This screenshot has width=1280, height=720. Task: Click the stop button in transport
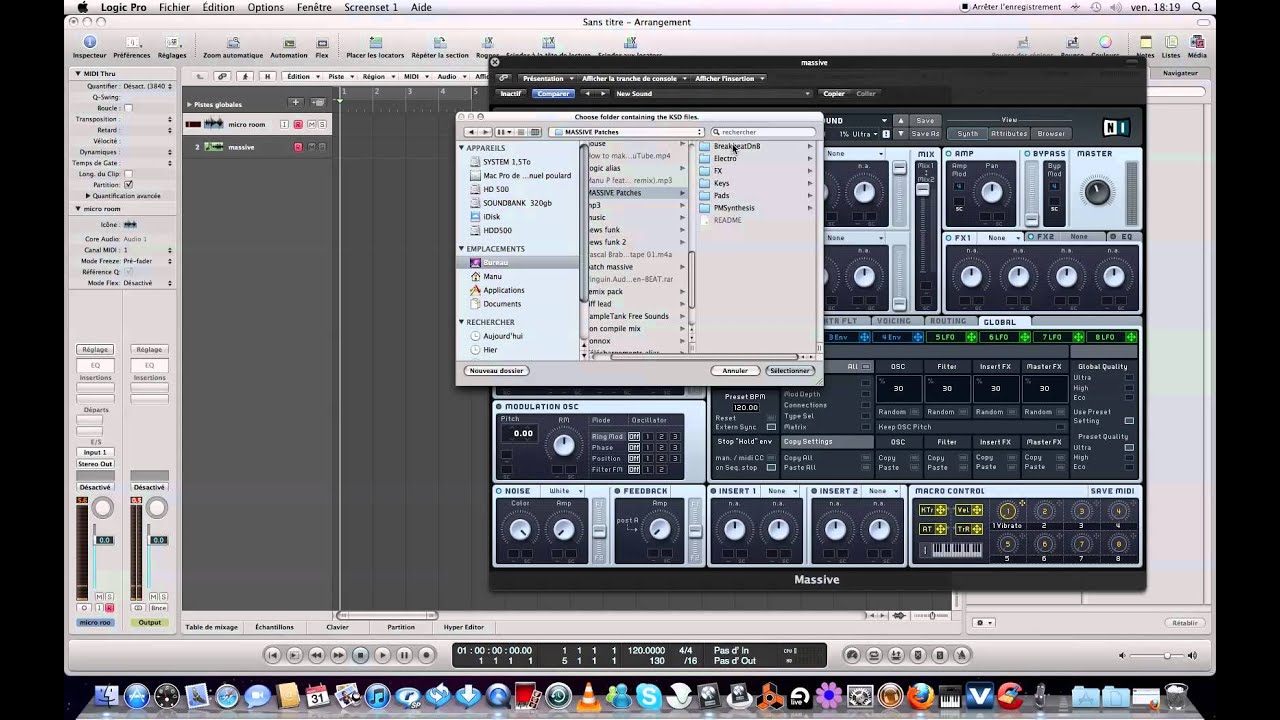(360, 655)
